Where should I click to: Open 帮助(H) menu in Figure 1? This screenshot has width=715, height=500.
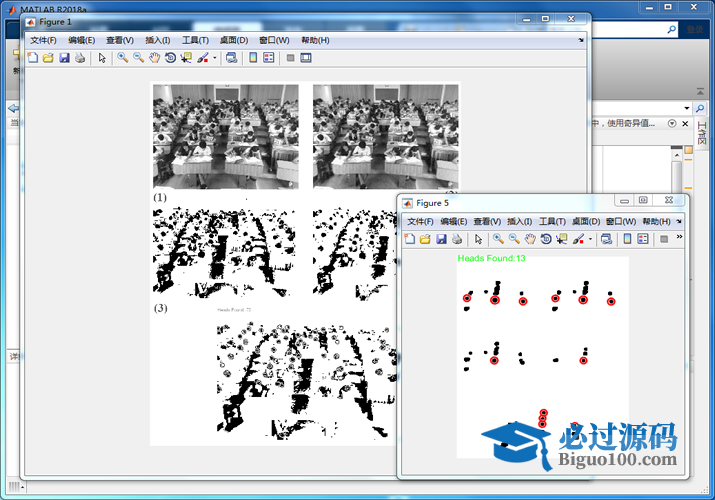click(315, 40)
